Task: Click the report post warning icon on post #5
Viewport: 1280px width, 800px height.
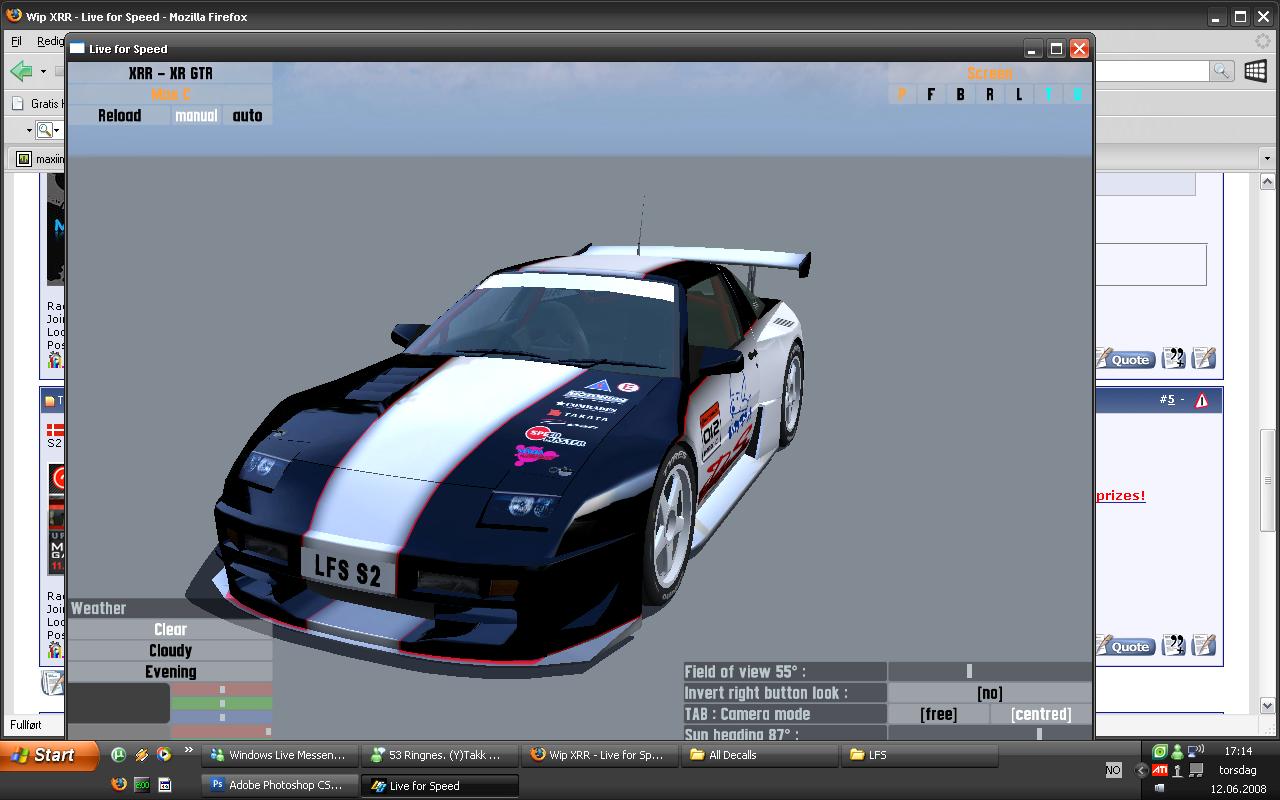Action: click(x=1201, y=400)
